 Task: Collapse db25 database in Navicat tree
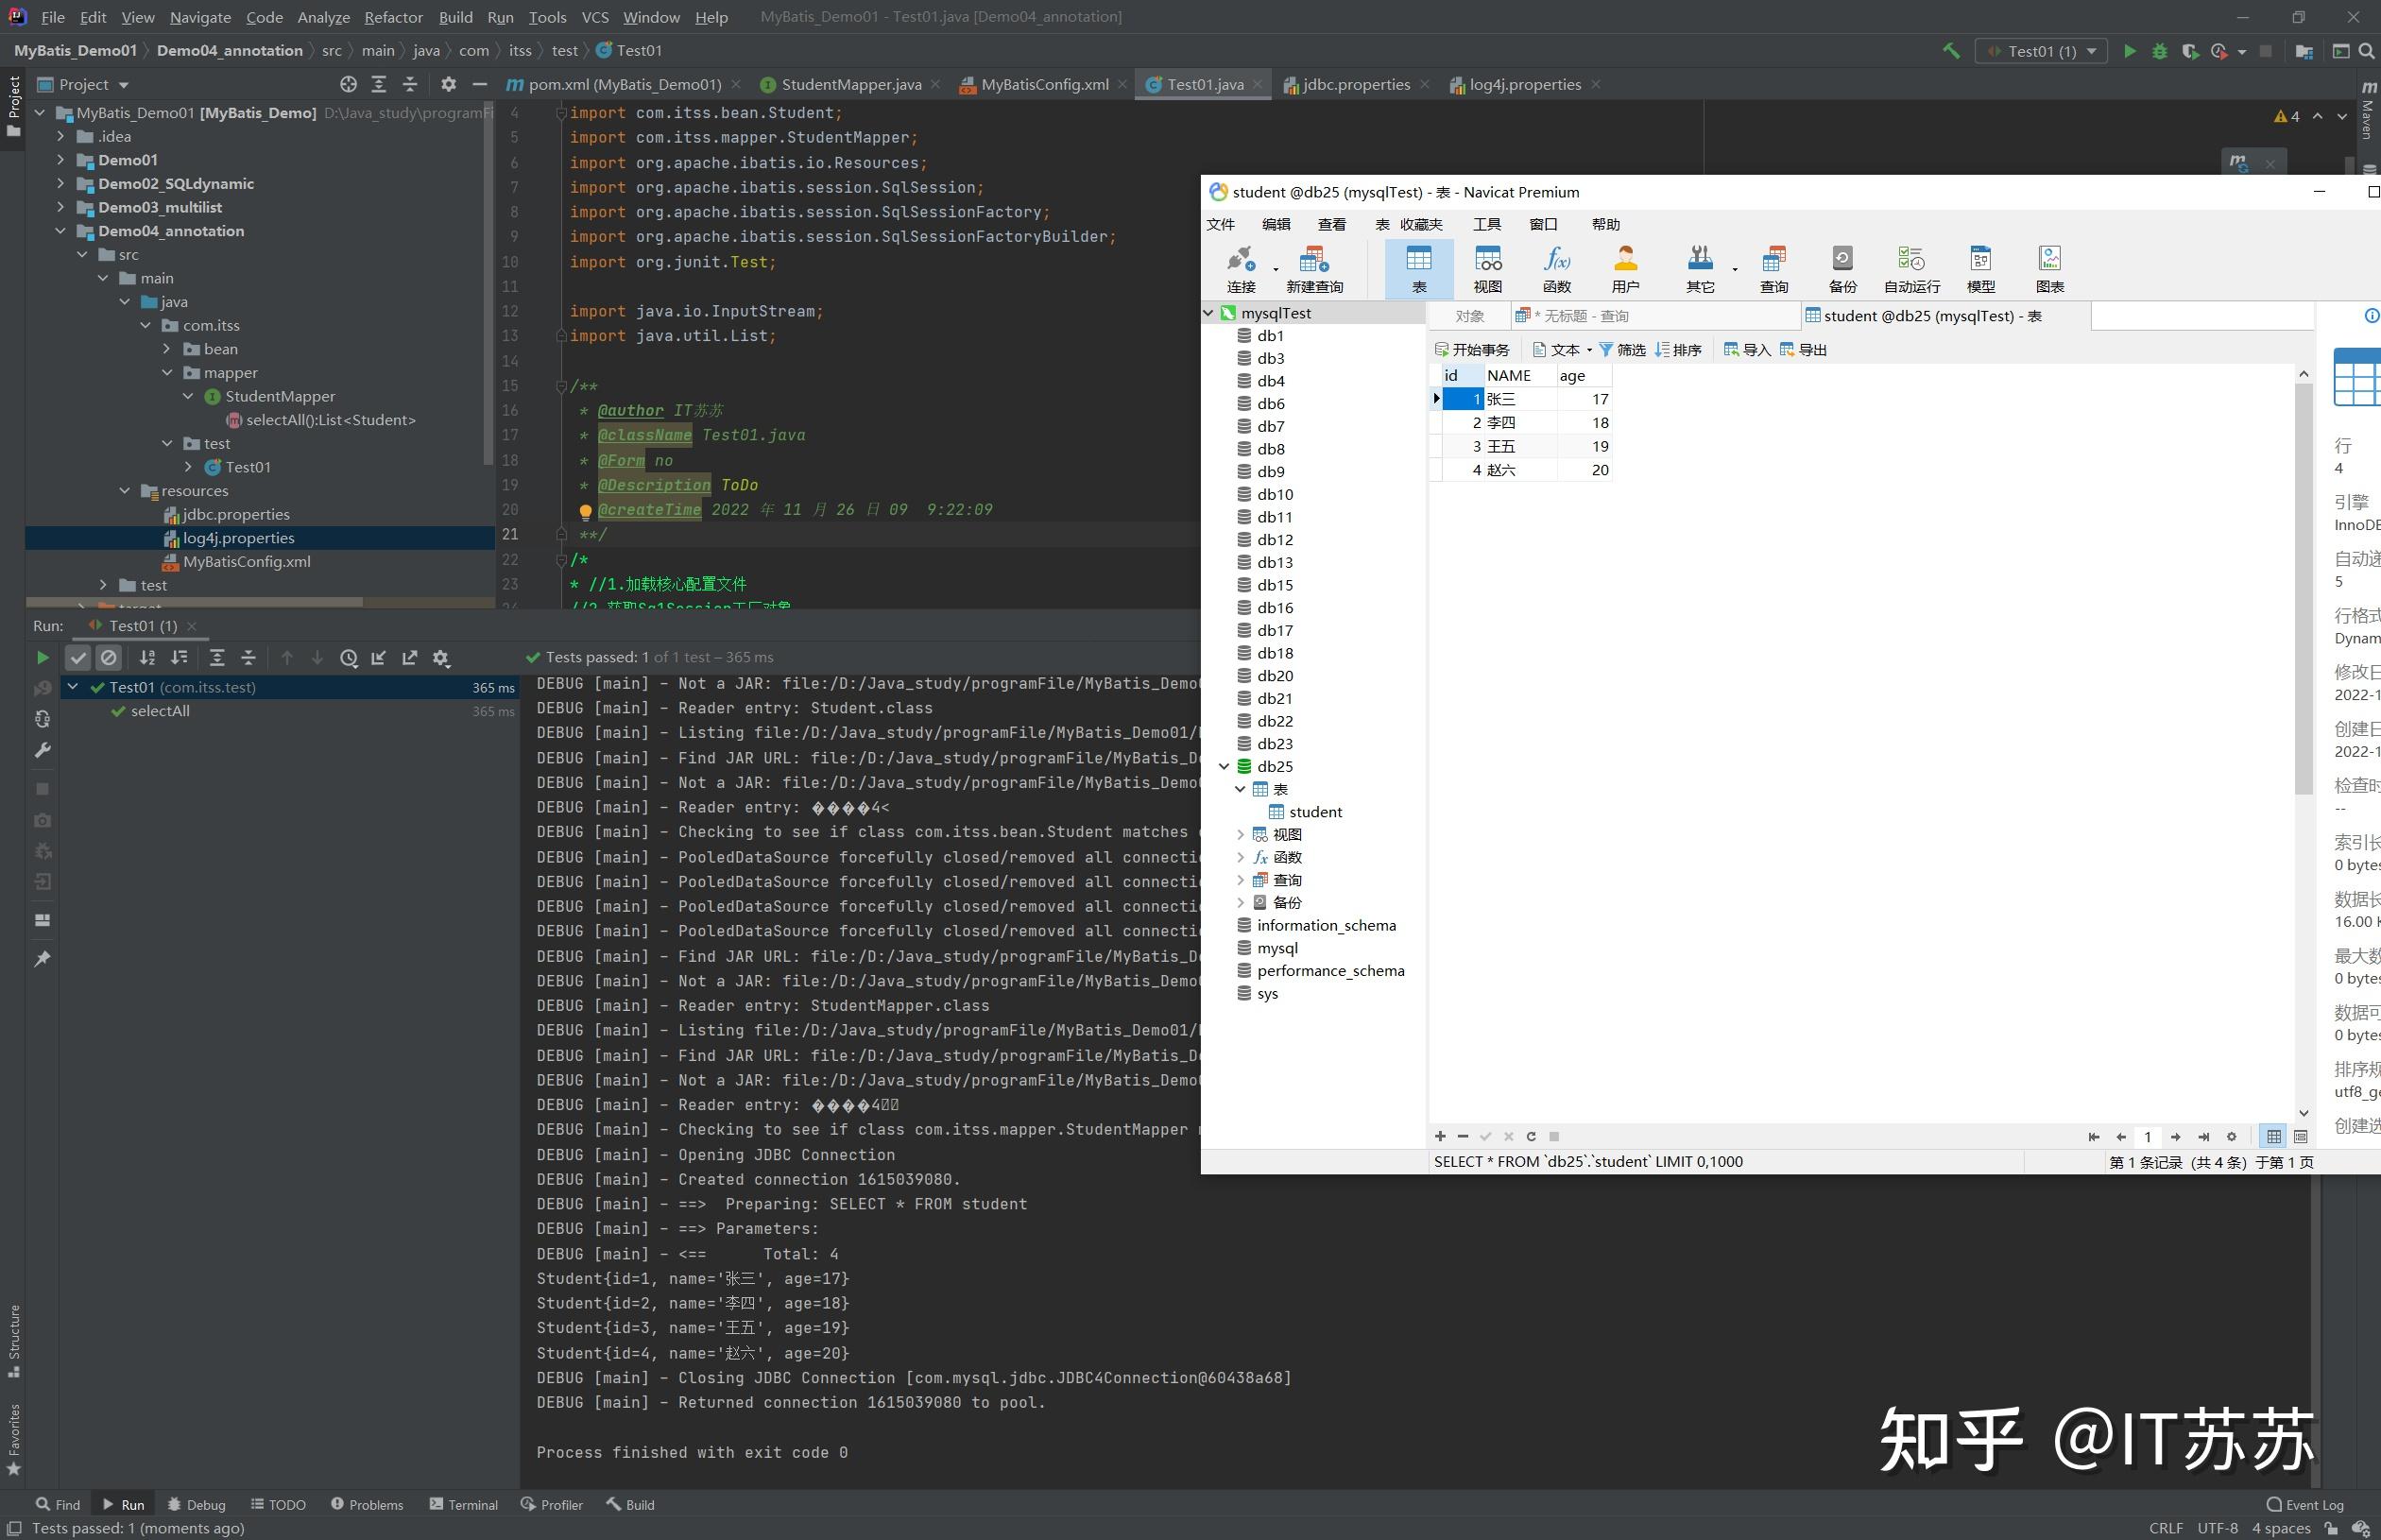(1223, 767)
